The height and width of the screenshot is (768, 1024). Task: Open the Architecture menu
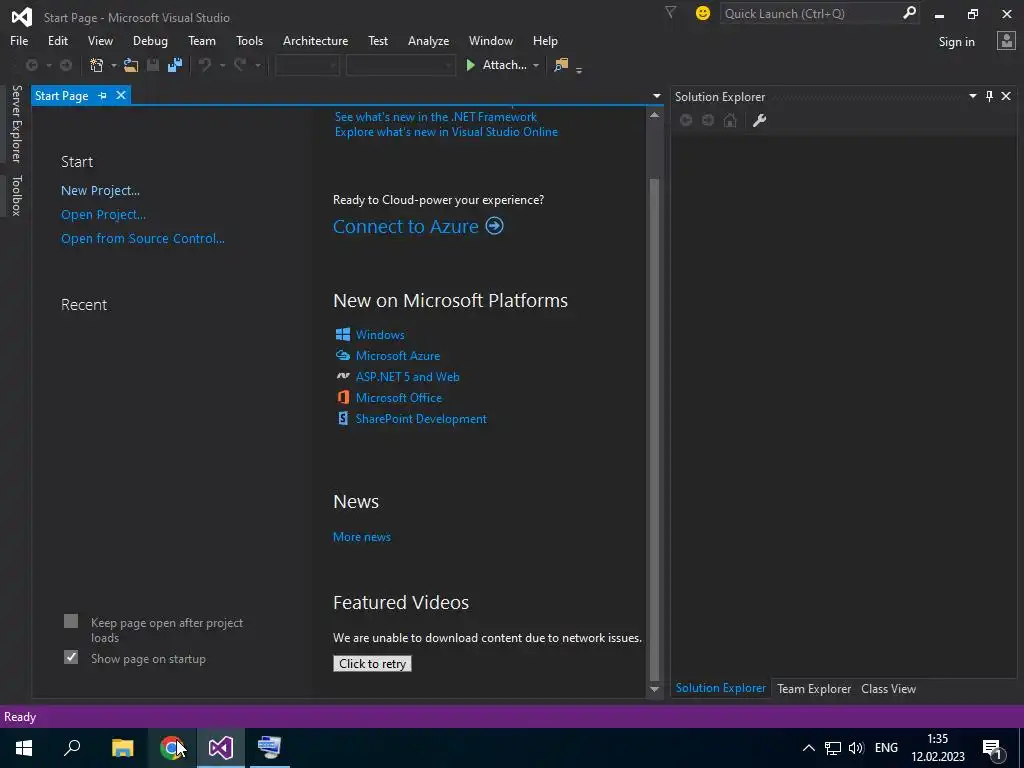tap(315, 40)
